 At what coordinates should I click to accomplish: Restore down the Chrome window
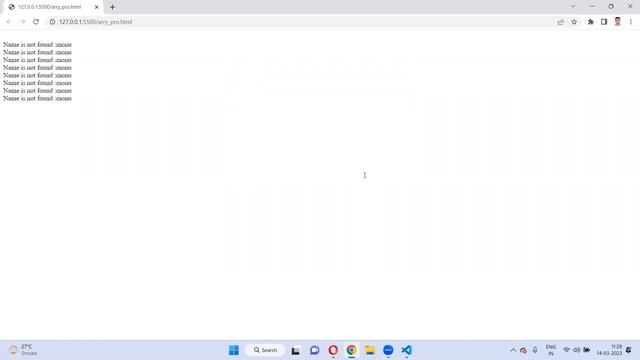coord(611,6)
